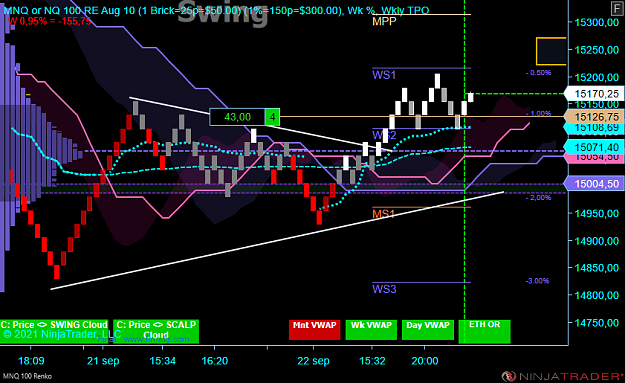Click the MPP pivot level label
This screenshot has height=383, width=625.
coord(384,22)
